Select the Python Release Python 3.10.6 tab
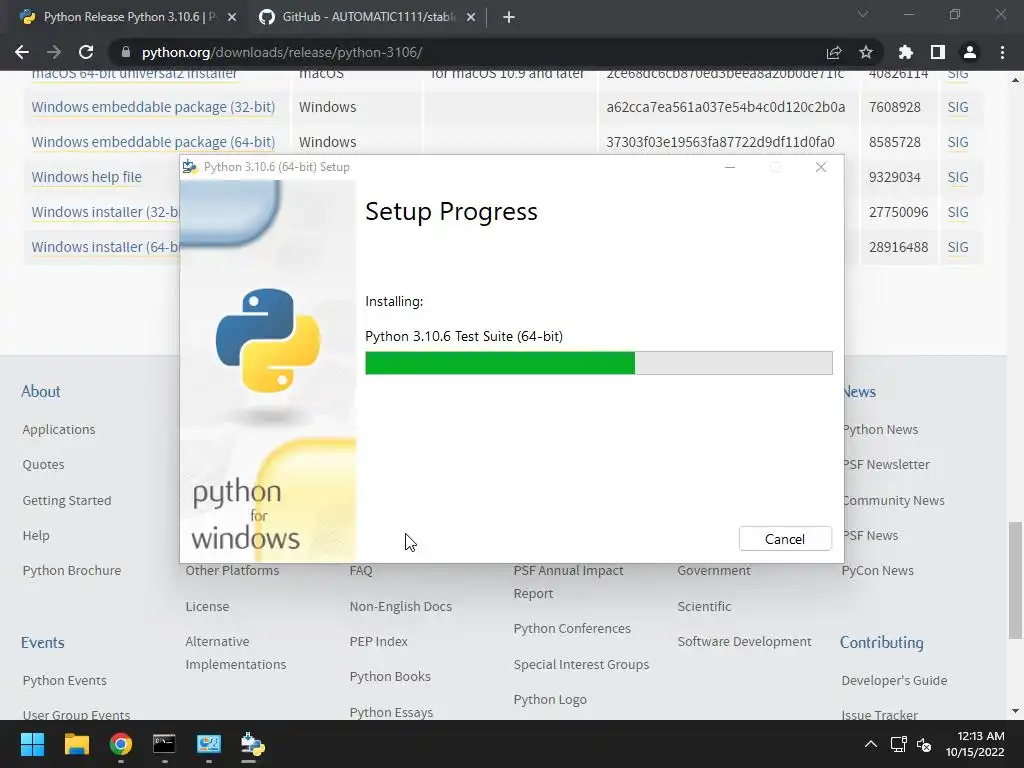This screenshot has width=1024, height=768. [129, 17]
